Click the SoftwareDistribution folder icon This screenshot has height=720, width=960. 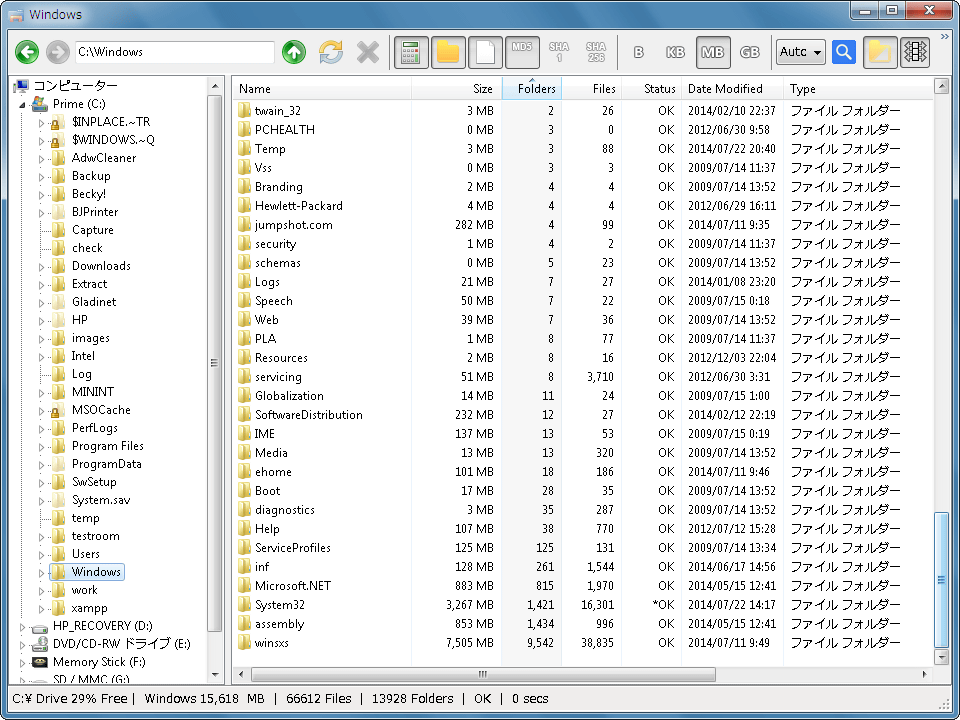(244, 414)
